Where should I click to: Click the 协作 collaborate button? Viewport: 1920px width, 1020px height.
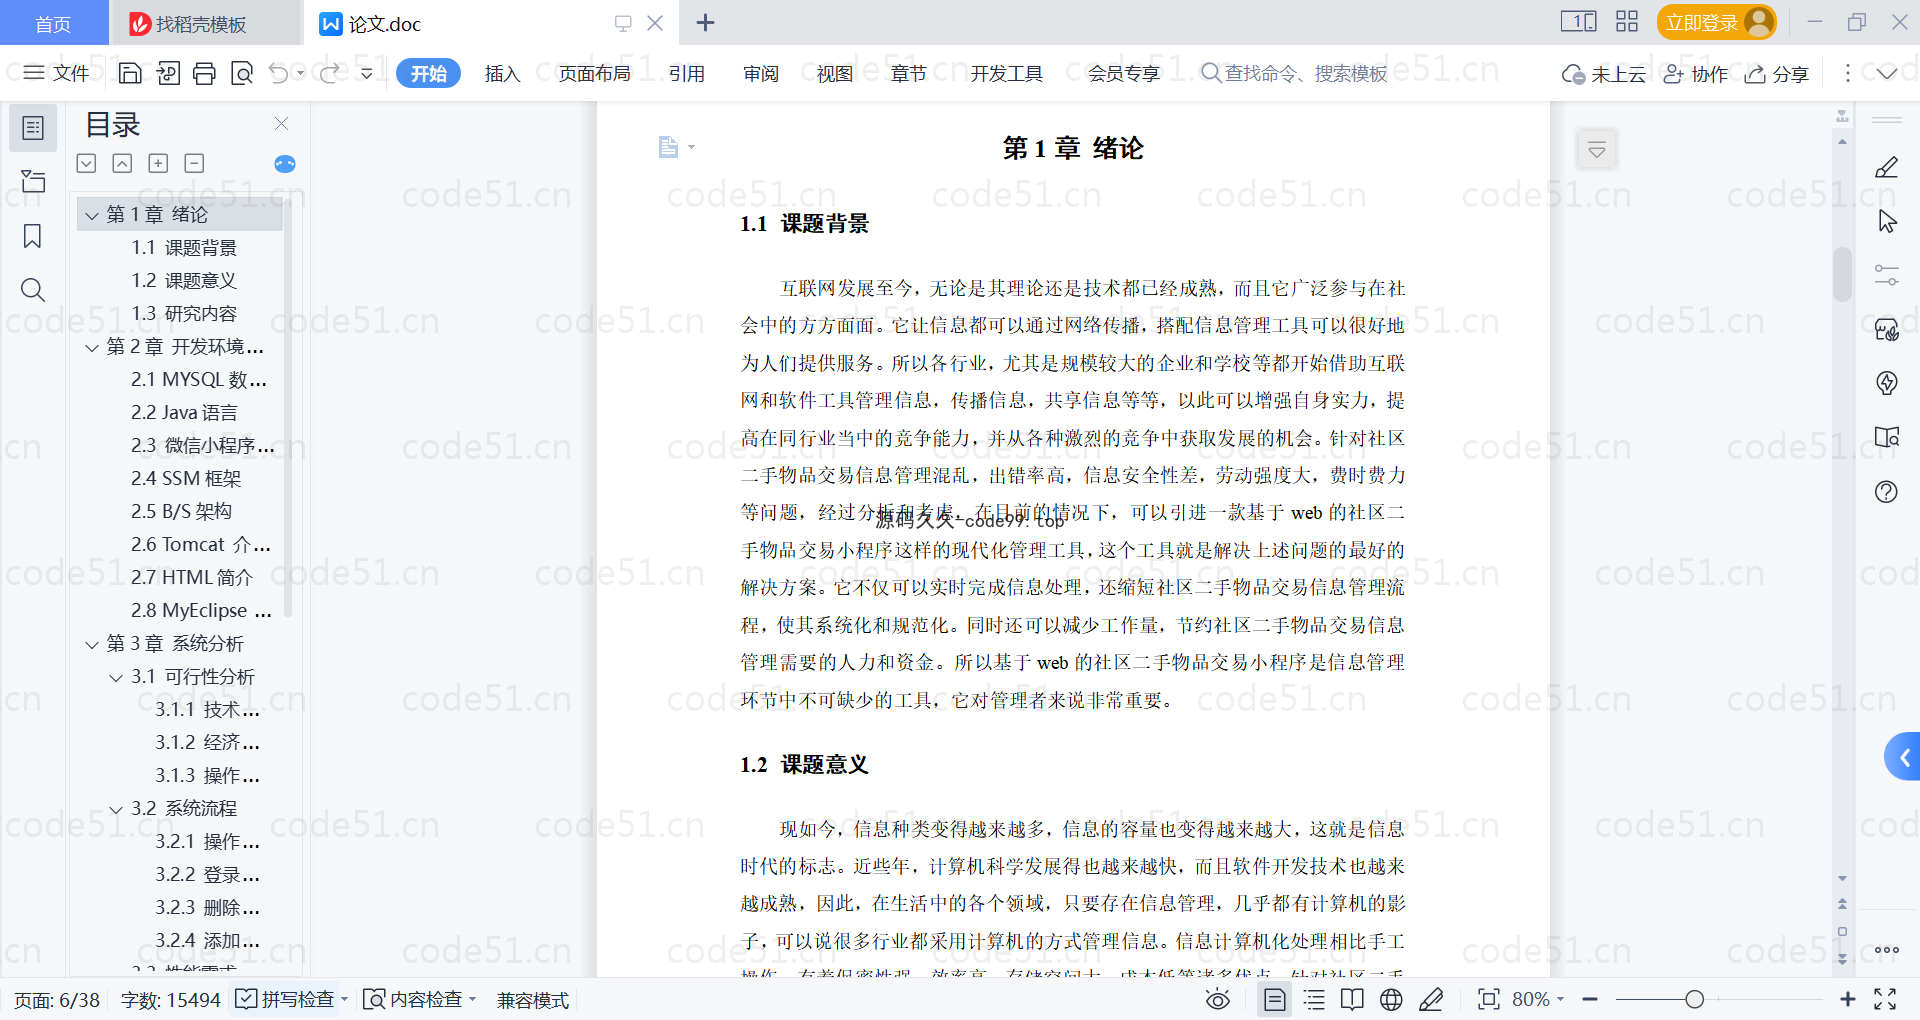(1696, 73)
